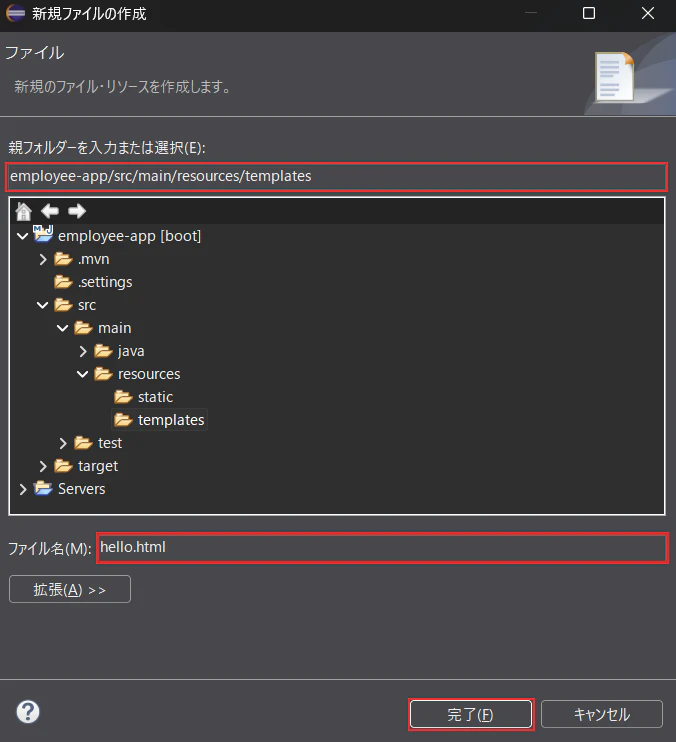
Task: Close the 新規ファイルの作成 dialog
Action: 648,13
